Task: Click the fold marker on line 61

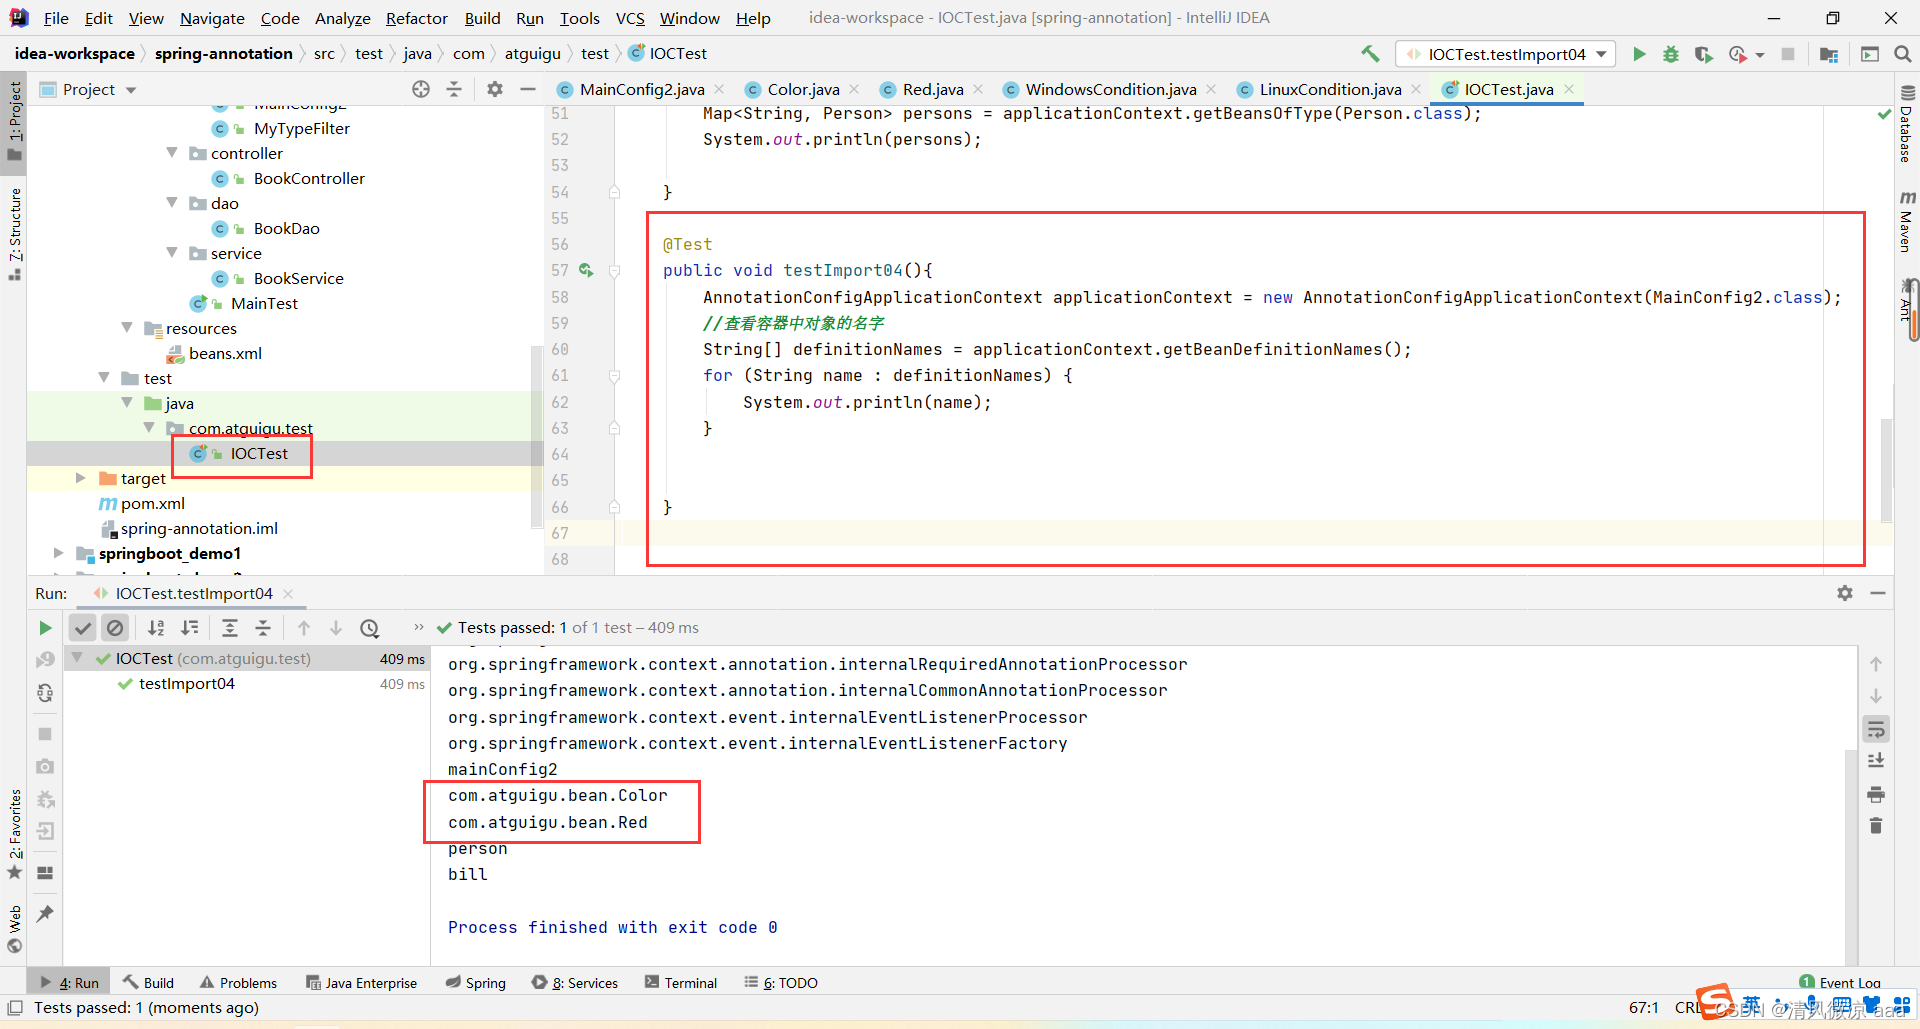Action: pos(615,376)
